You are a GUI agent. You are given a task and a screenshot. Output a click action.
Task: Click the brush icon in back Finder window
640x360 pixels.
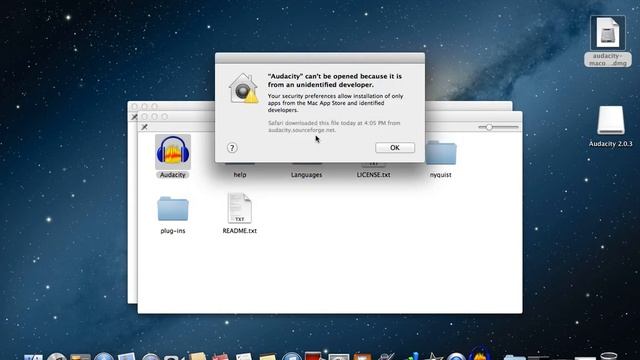tap(134, 117)
